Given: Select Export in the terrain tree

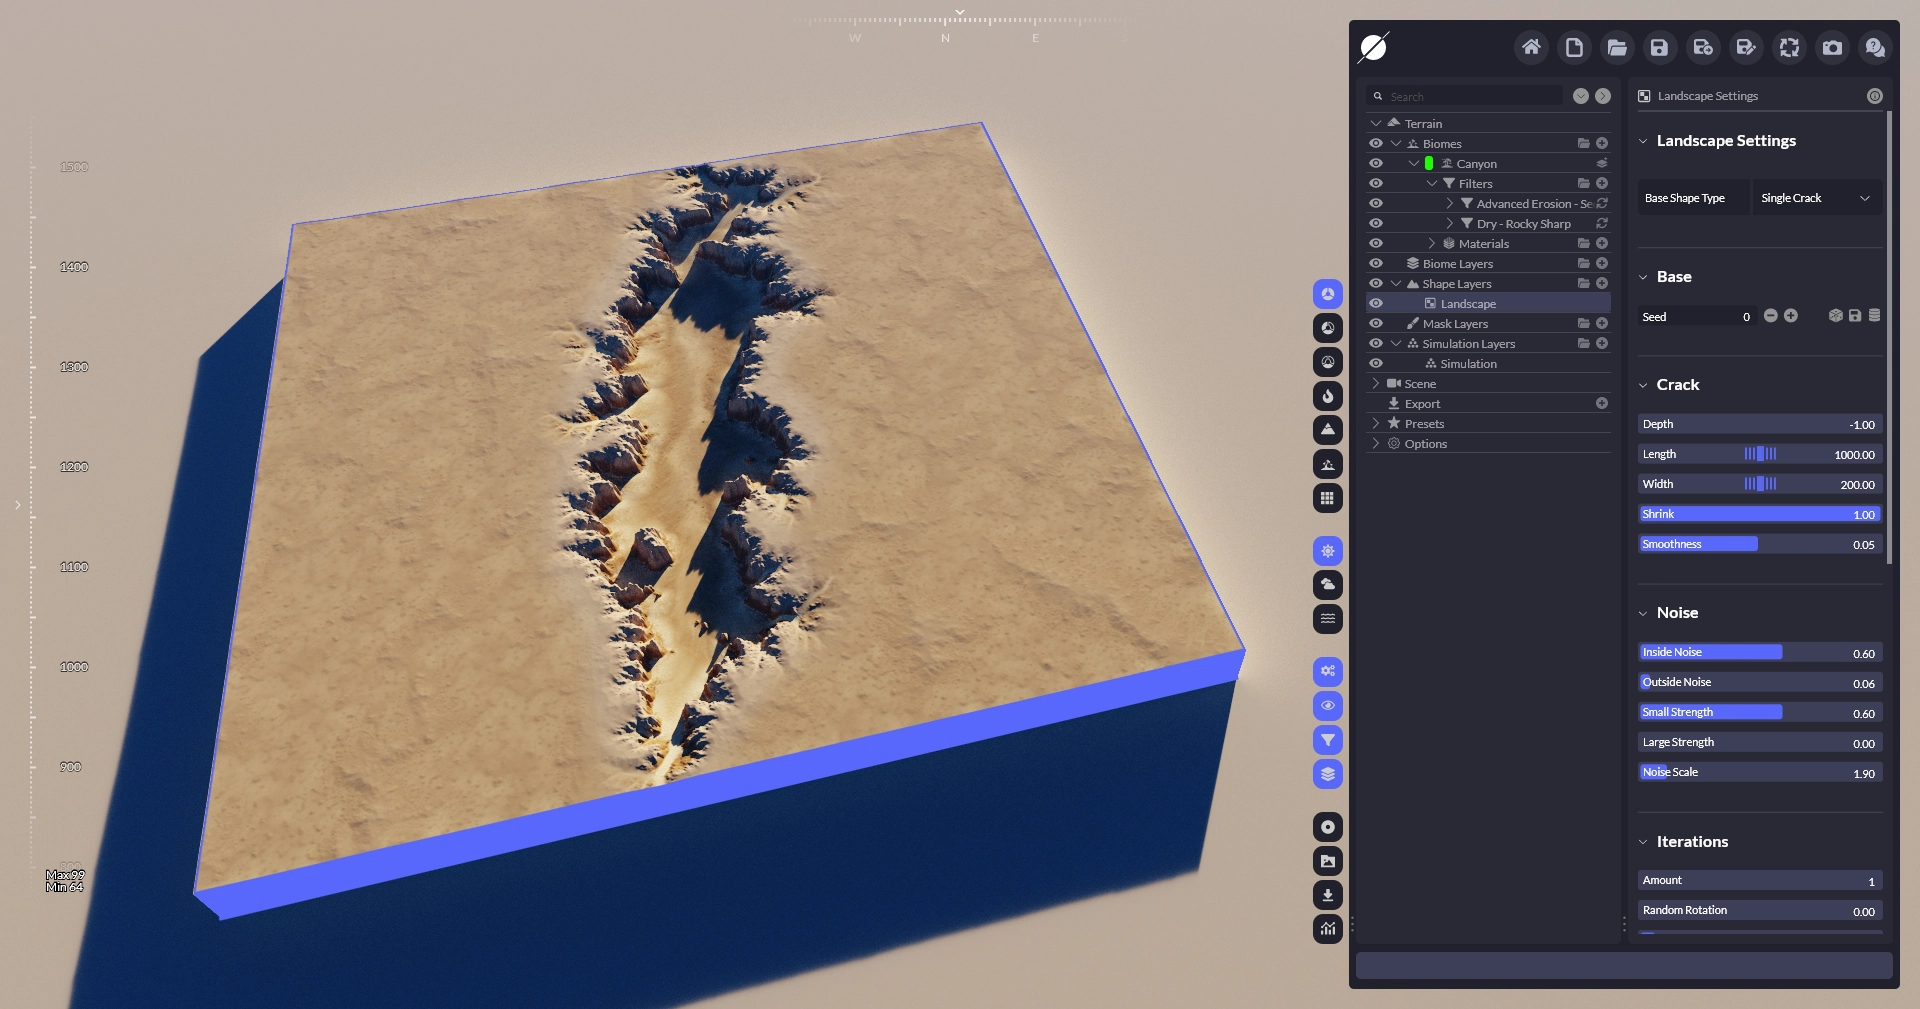Looking at the screenshot, I should click(1422, 404).
